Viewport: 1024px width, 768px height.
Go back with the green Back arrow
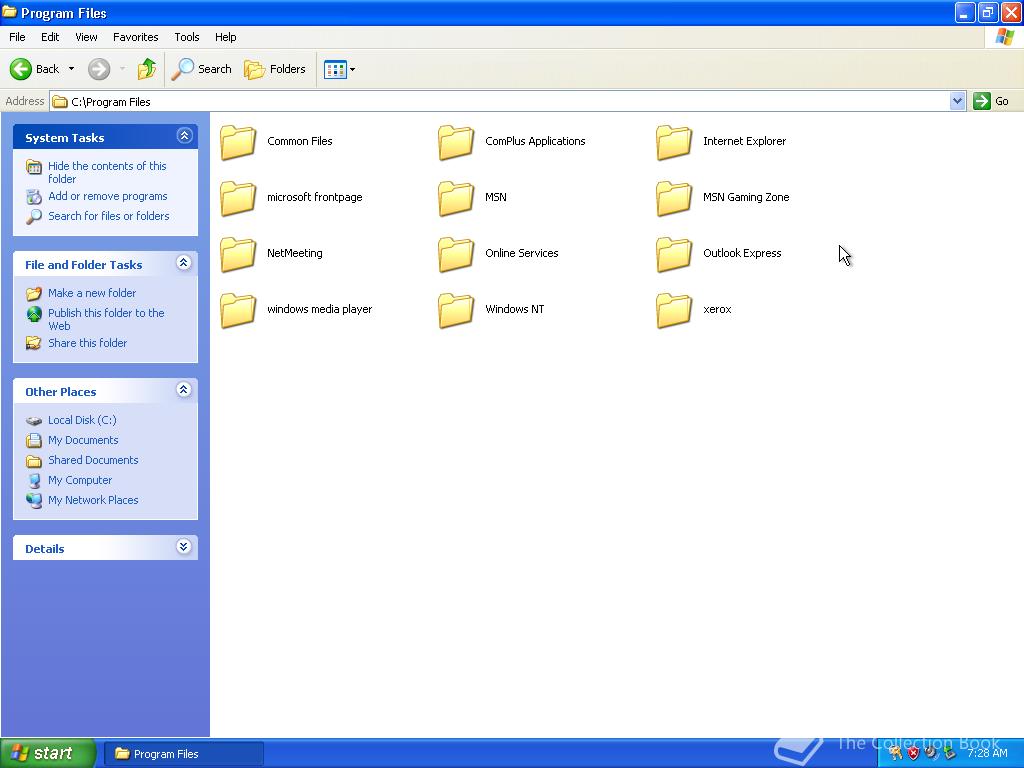(x=21, y=69)
